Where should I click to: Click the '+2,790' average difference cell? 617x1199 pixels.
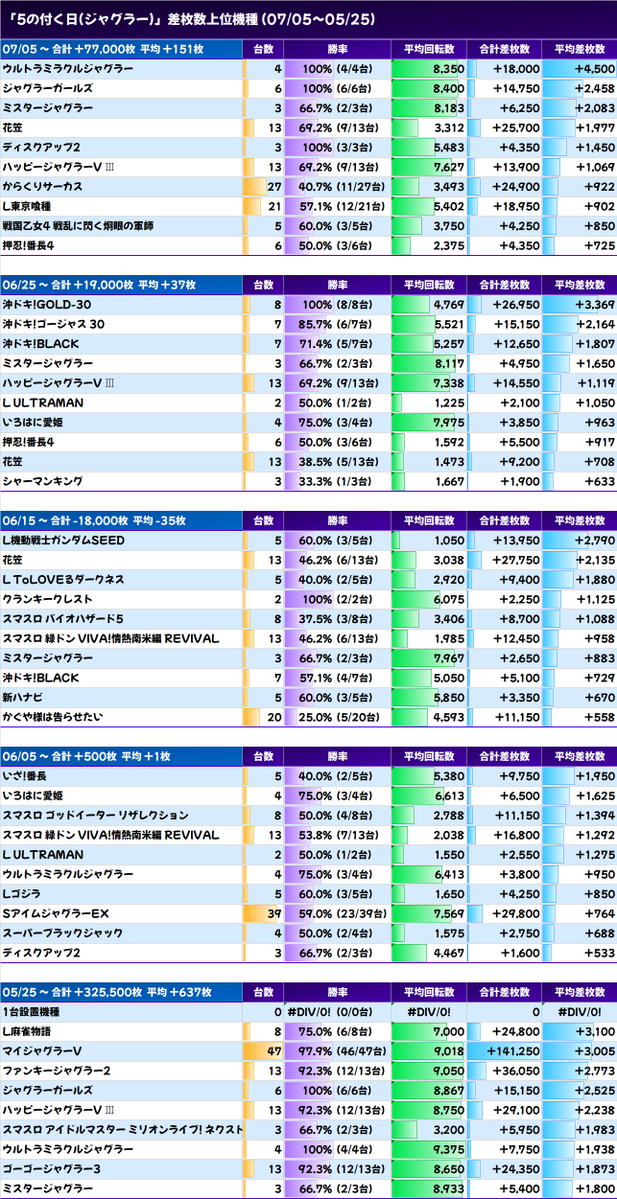[x=580, y=540]
